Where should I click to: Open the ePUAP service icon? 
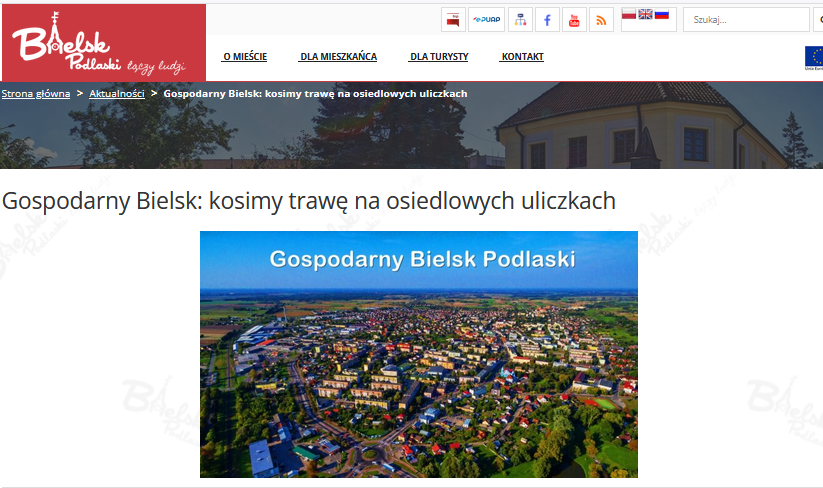[x=486, y=20]
